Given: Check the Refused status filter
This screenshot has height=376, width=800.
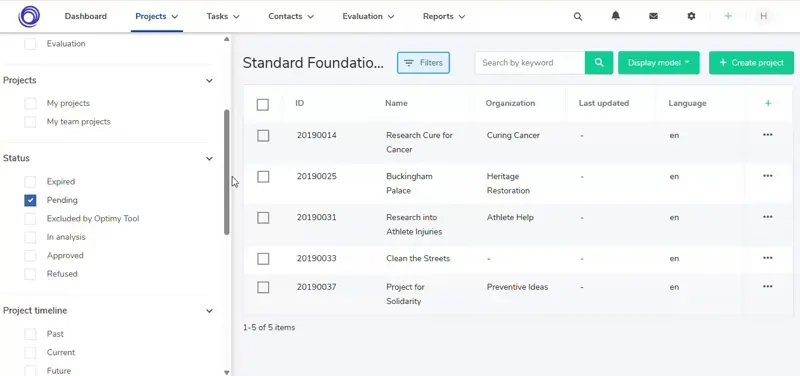Looking at the screenshot, I should pyautogui.click(x=31, y=273).
